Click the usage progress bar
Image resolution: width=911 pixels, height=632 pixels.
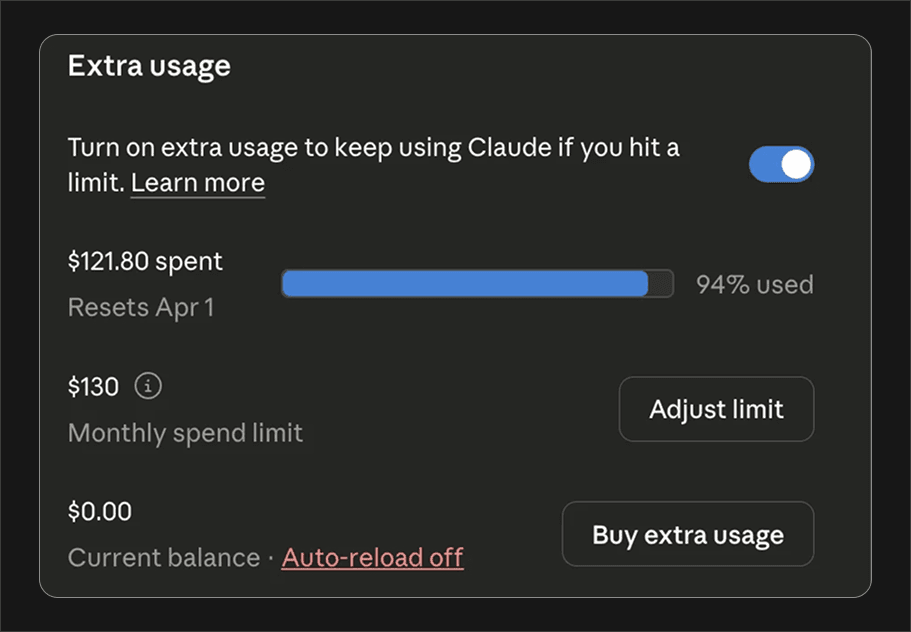point(477,284)
